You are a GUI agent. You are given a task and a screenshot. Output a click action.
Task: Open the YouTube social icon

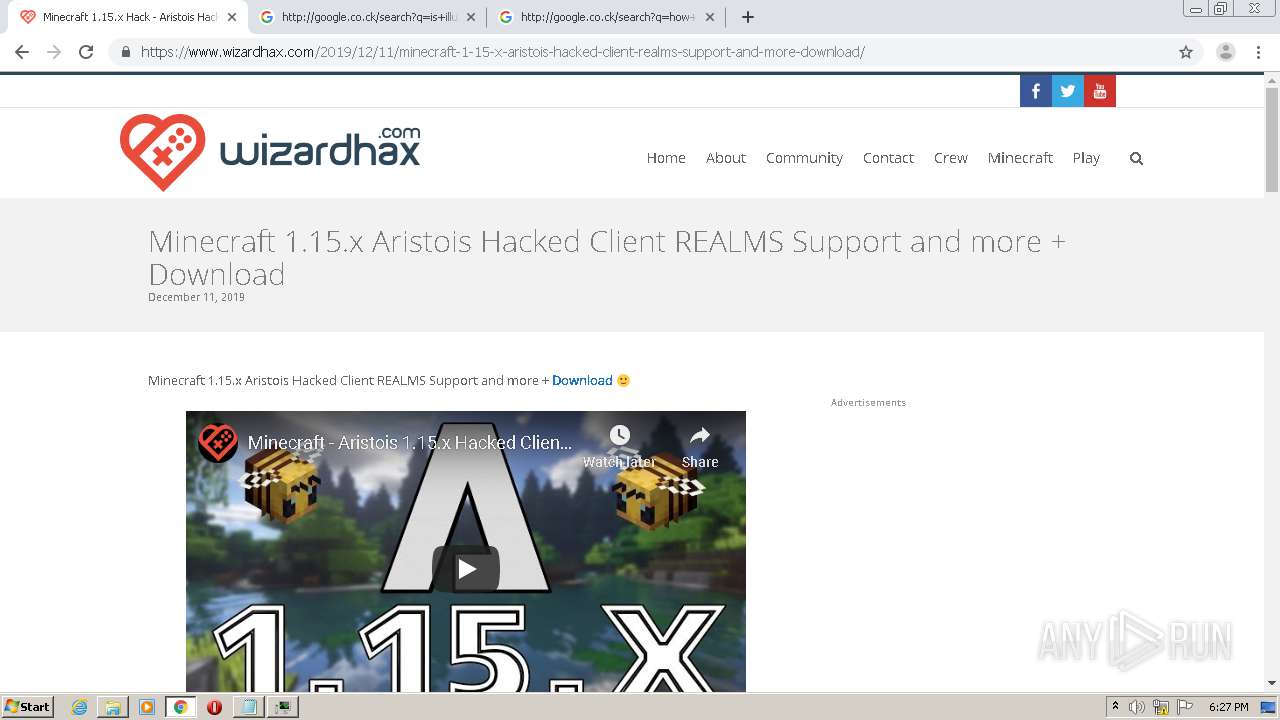1100,91
